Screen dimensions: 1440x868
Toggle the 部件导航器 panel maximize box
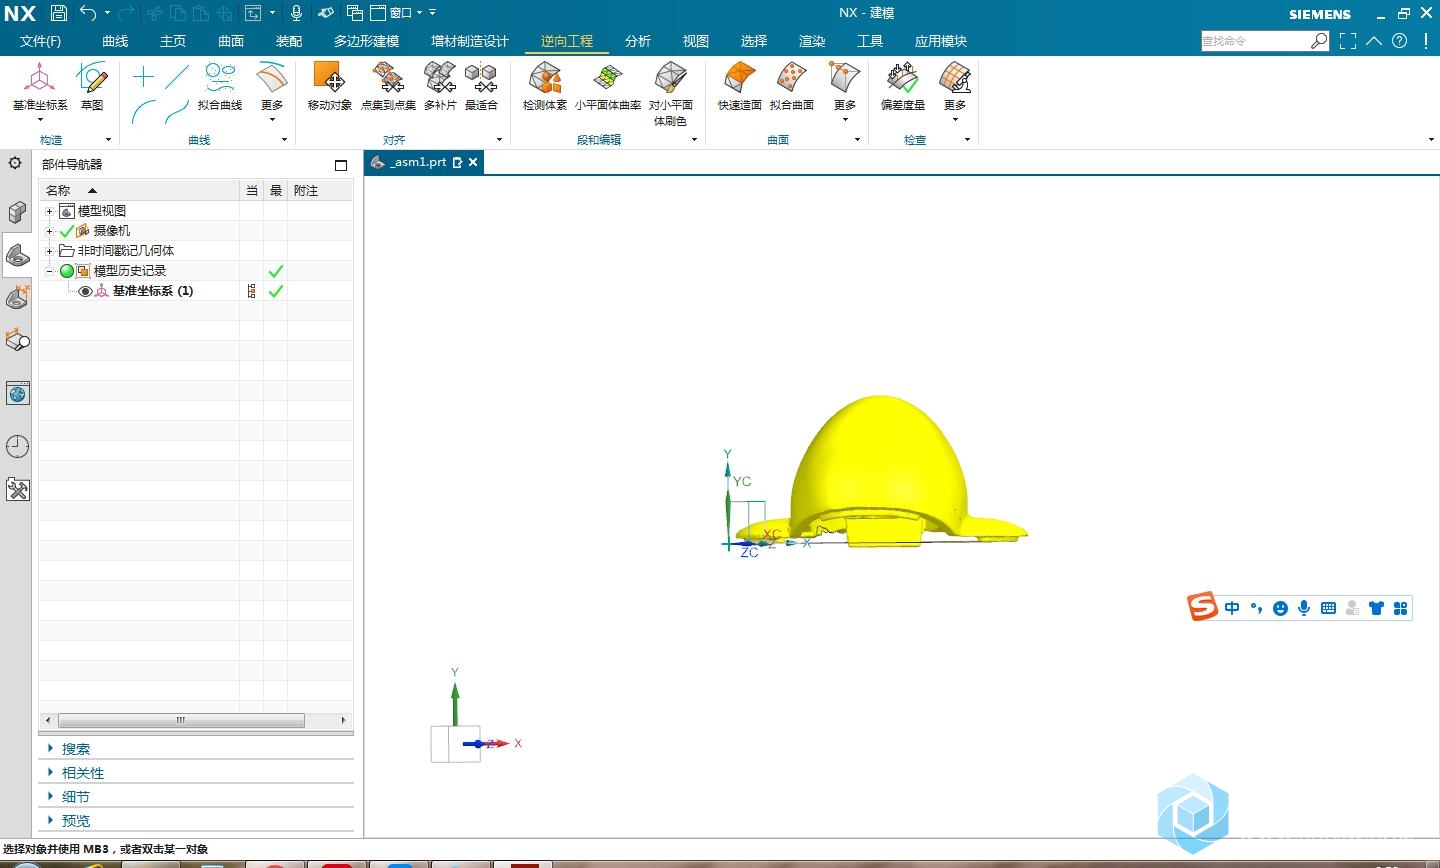coord(341,165)
